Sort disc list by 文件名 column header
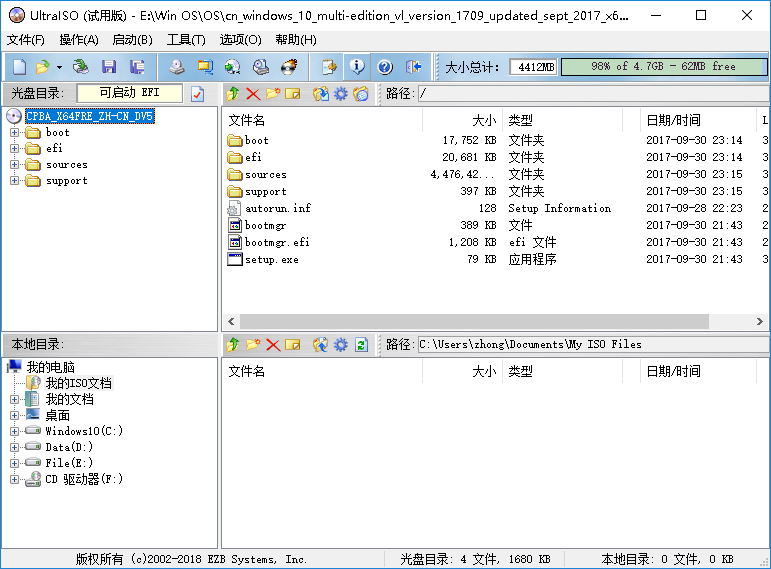771x569 pixels. (323, 120)
